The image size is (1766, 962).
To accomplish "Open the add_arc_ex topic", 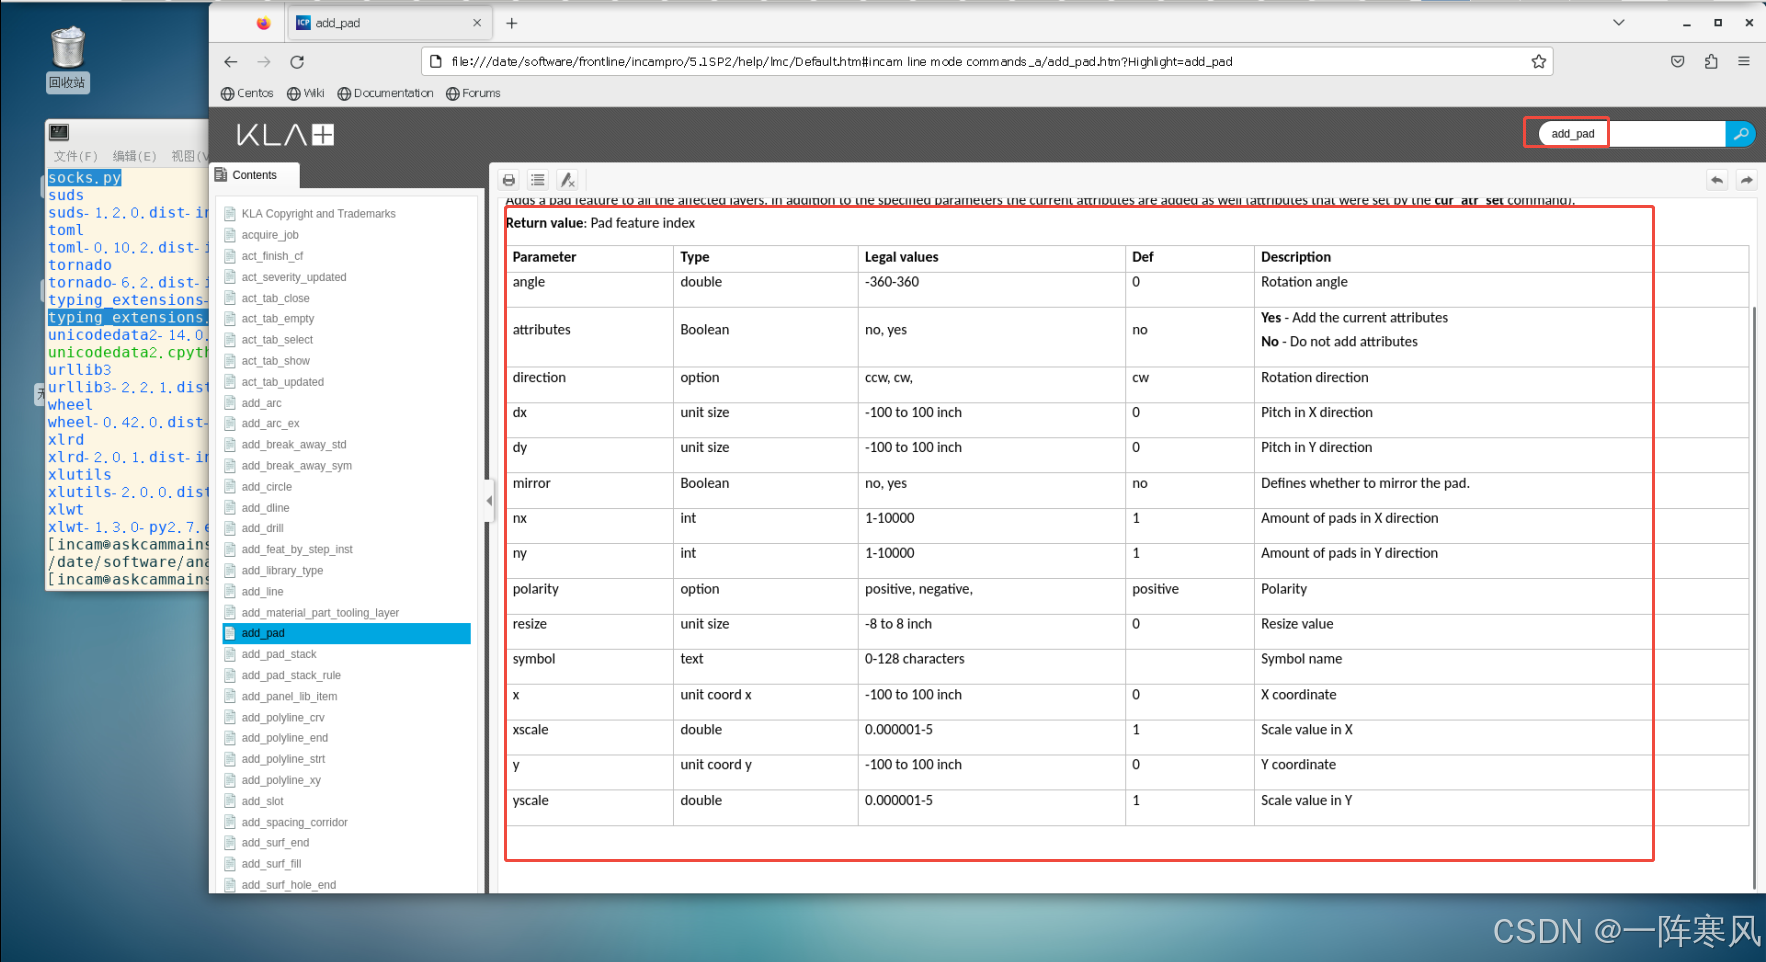I will click(x=270, y=424).
